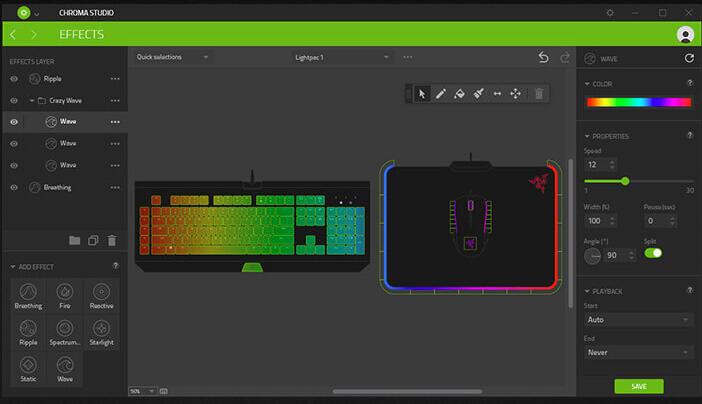This screenshot has width=702, height=404.
Task: Click the Width percentage input field
Action: 597,220
